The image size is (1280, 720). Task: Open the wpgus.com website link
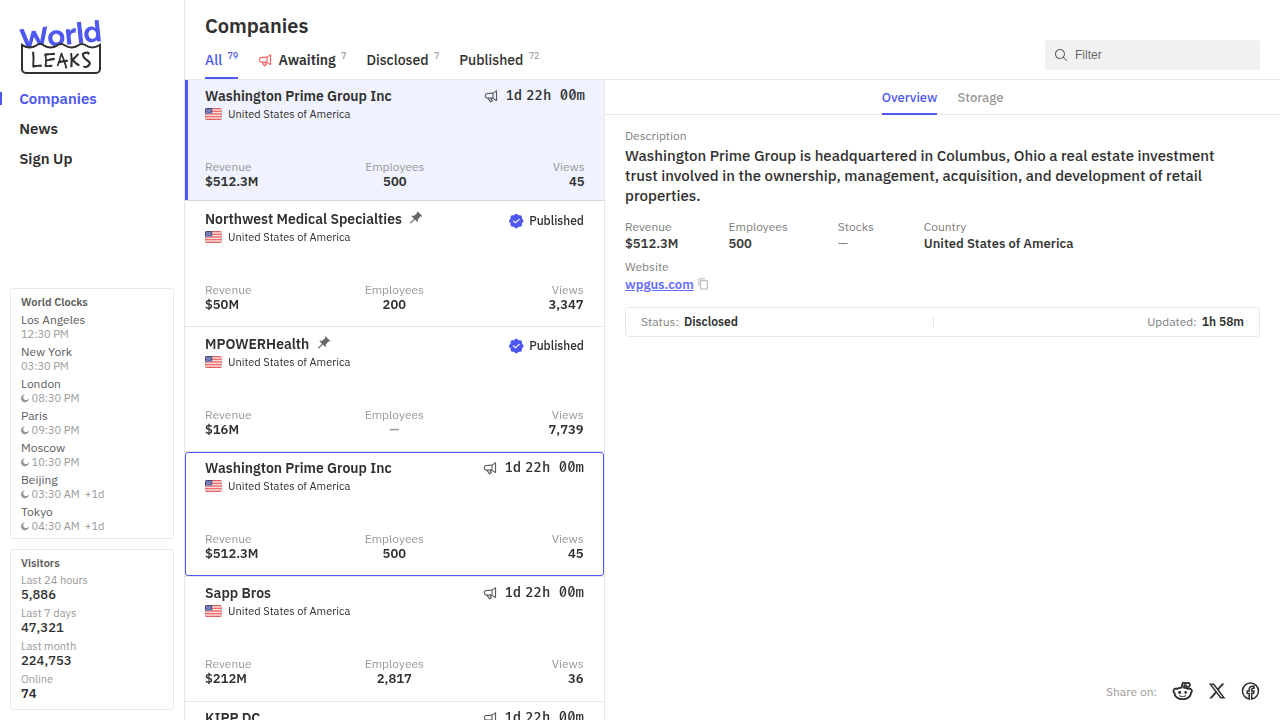point(659,285)
